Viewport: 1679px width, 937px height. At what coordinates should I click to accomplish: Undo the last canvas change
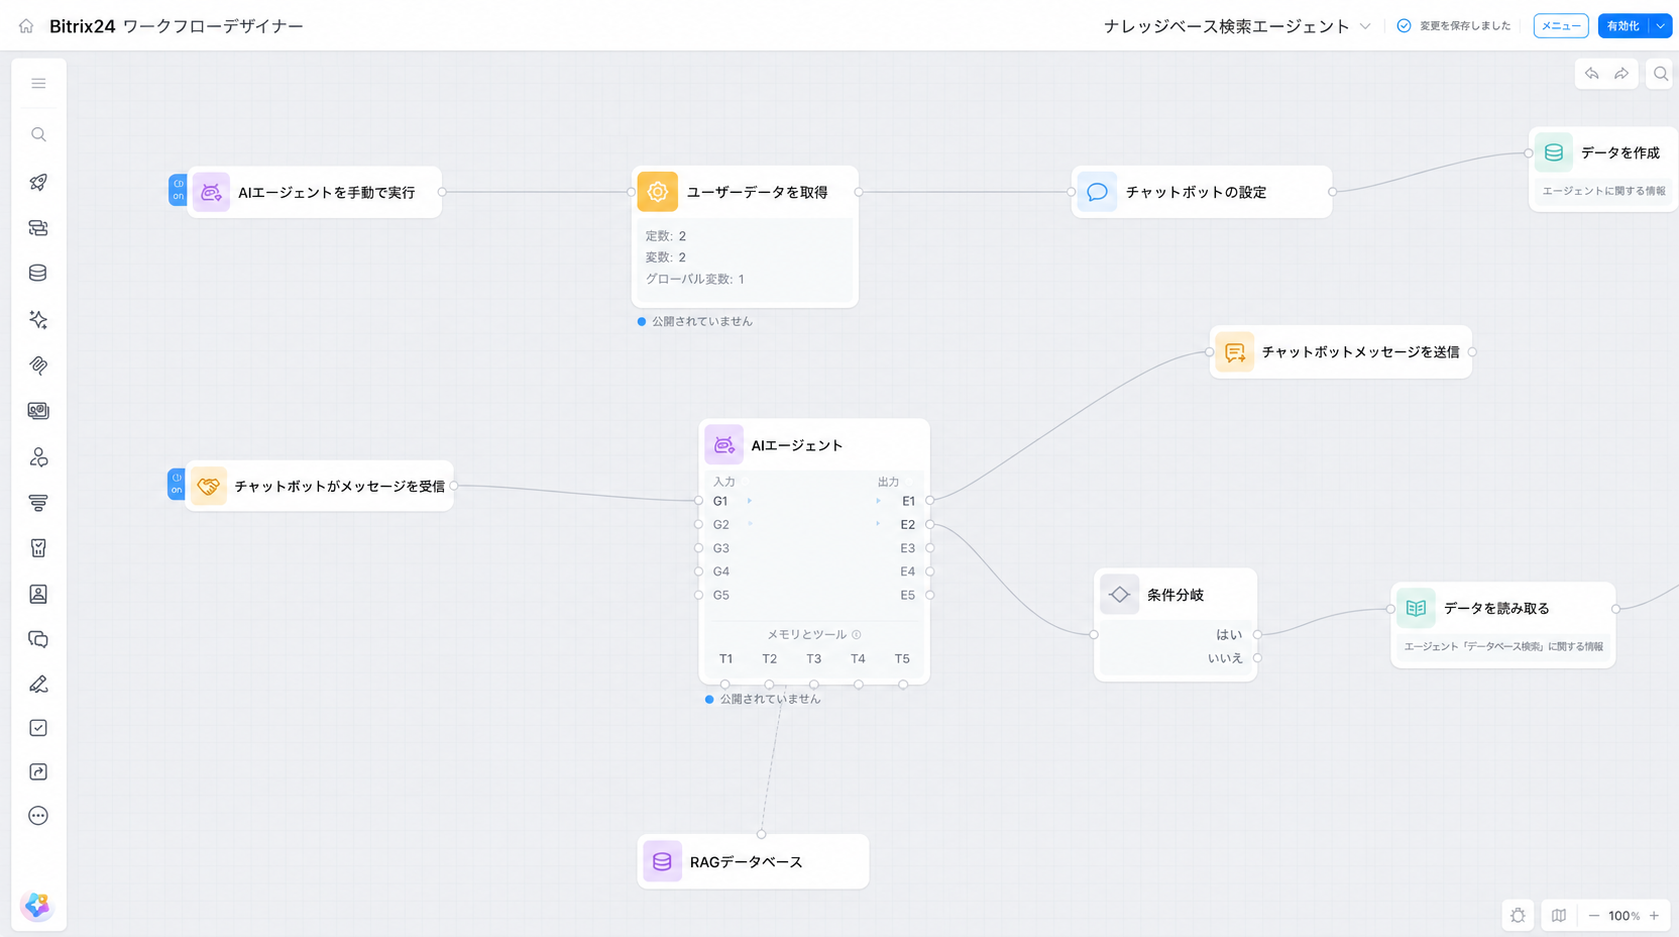(1591, 74)
